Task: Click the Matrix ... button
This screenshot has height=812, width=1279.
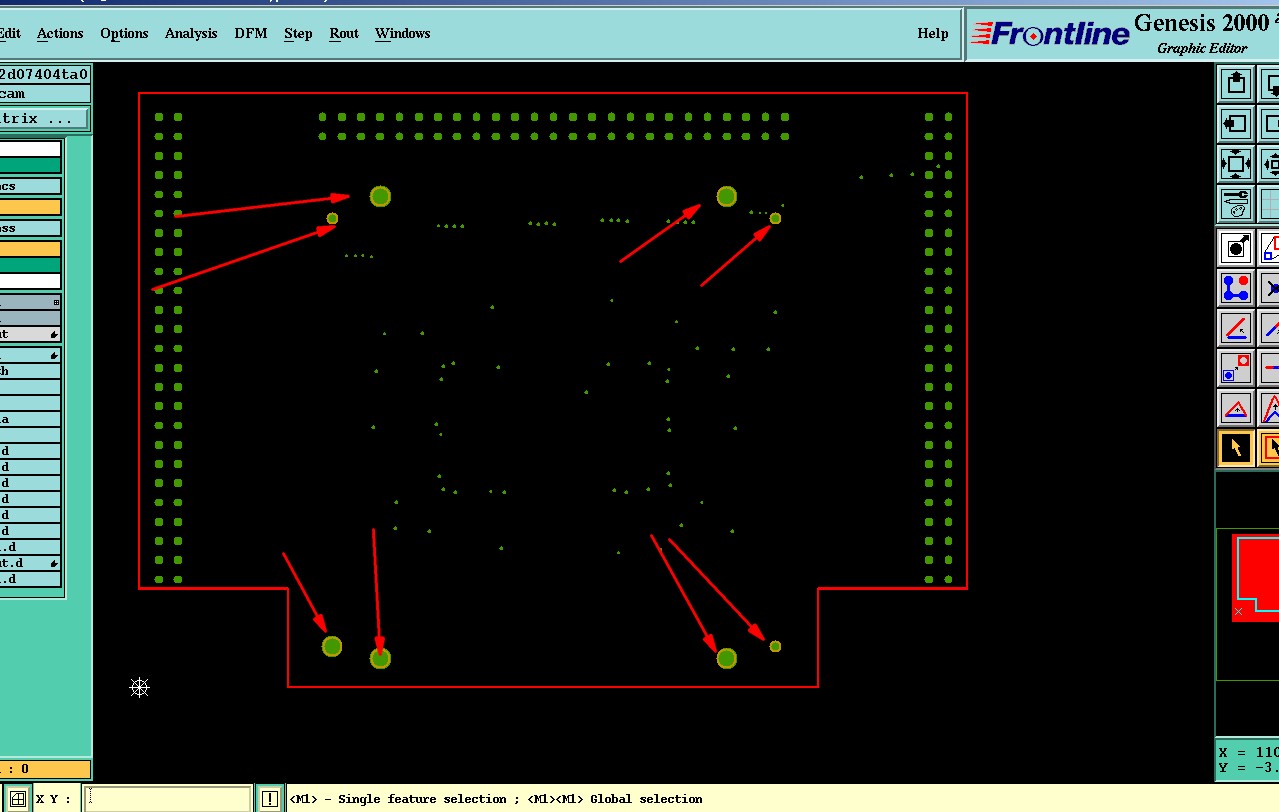Action: click(44, 119)
